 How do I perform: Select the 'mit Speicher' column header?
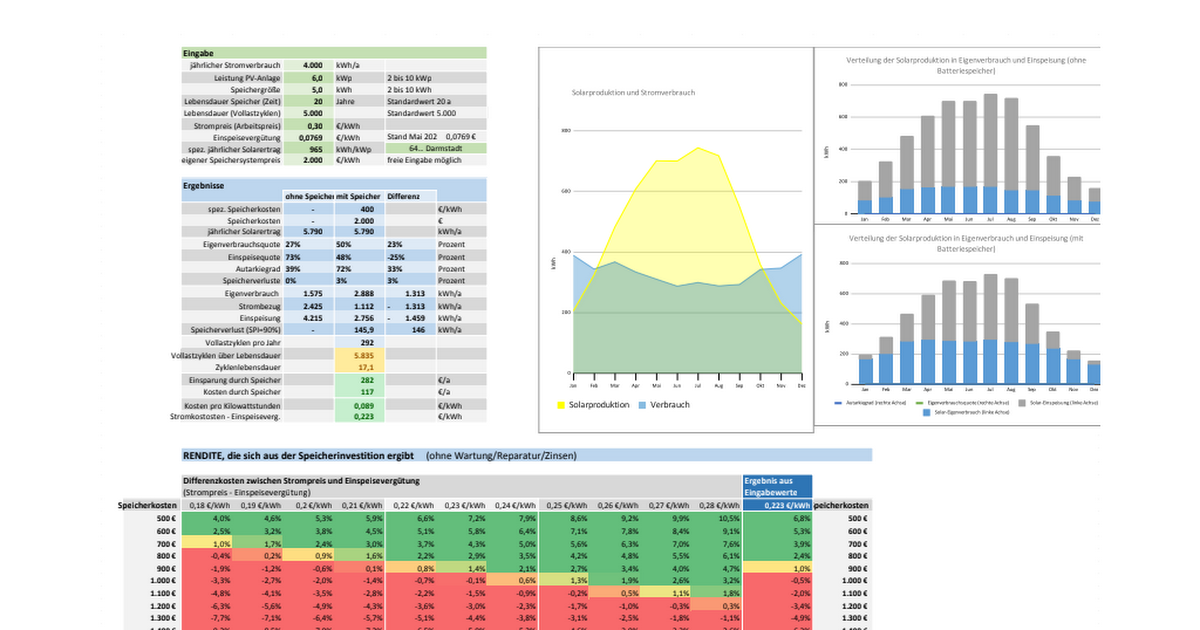(360, 197)
